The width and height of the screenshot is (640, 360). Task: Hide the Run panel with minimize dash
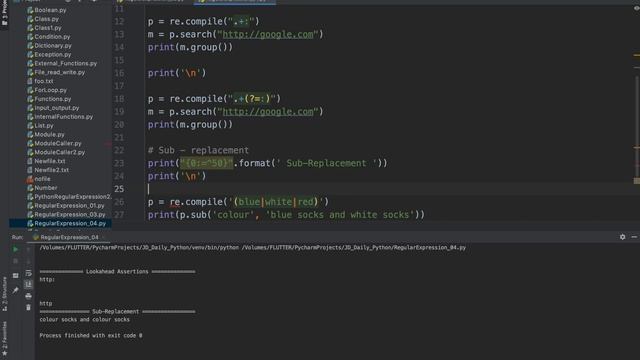tap(634, 237)
